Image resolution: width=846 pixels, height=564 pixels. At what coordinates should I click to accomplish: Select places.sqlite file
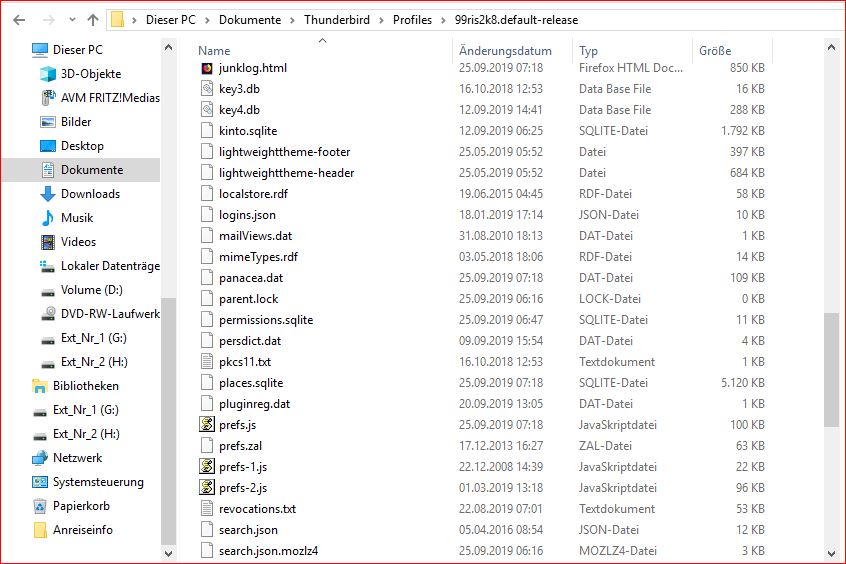point(251,383)
